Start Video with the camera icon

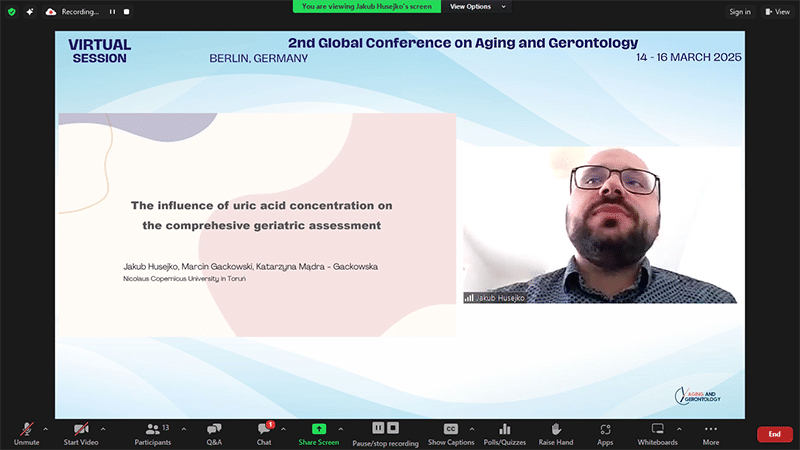pos(81,430)
